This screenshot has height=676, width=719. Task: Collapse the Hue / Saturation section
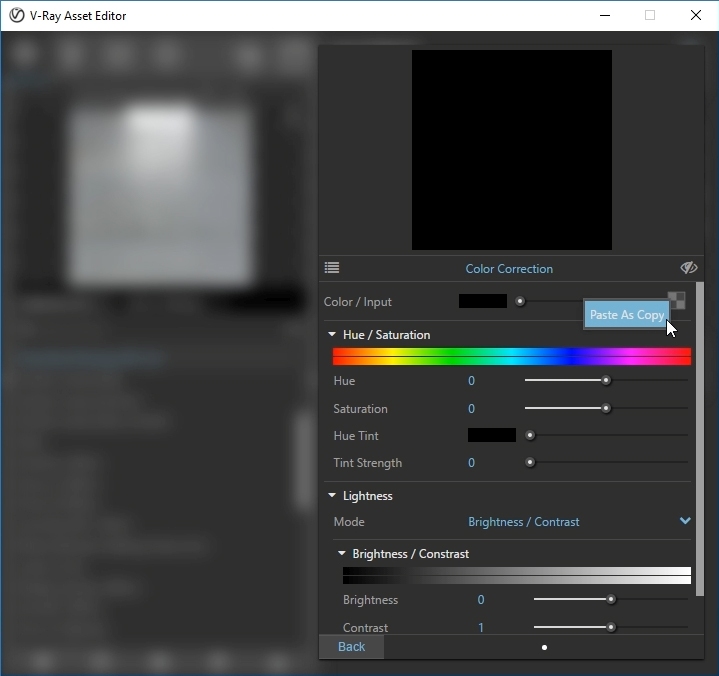tap(332, 335)
